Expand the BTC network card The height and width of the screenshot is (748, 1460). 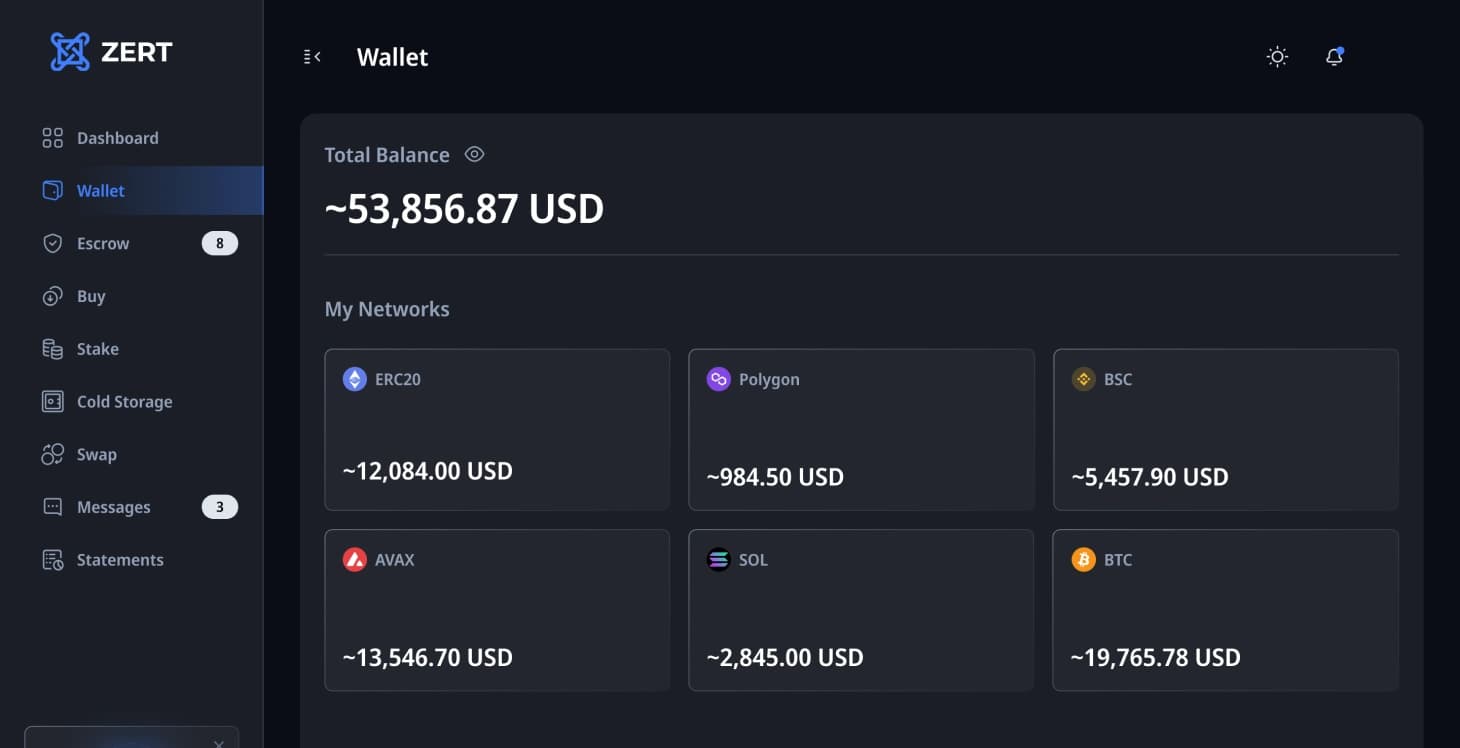point(1225,610)
